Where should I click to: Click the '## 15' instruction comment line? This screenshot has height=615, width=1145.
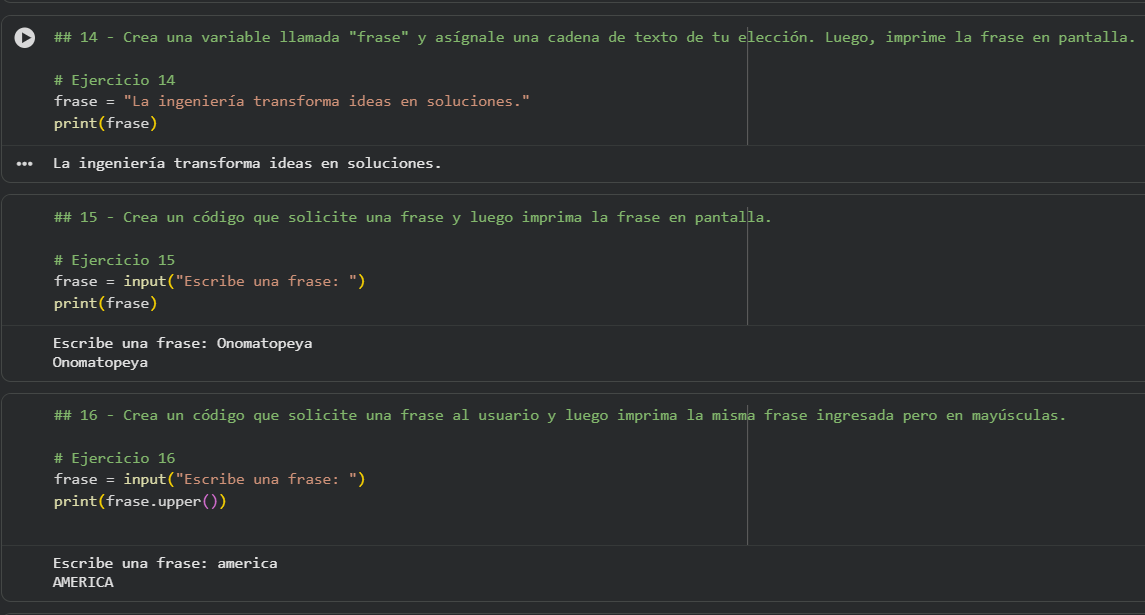click(x=412, y=217)
